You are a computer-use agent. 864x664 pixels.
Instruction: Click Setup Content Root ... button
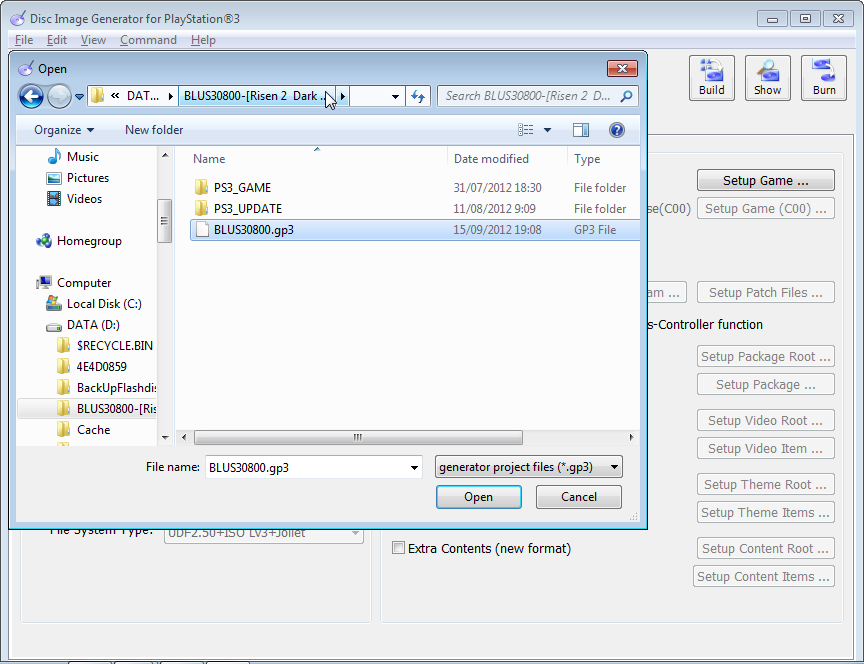(765, 548)
